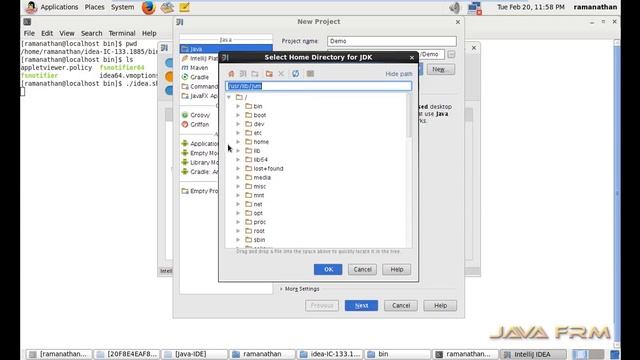Select the proc folder in the tree
The height and width of the screenshot is (360, 640).
[x=260, y=222]
